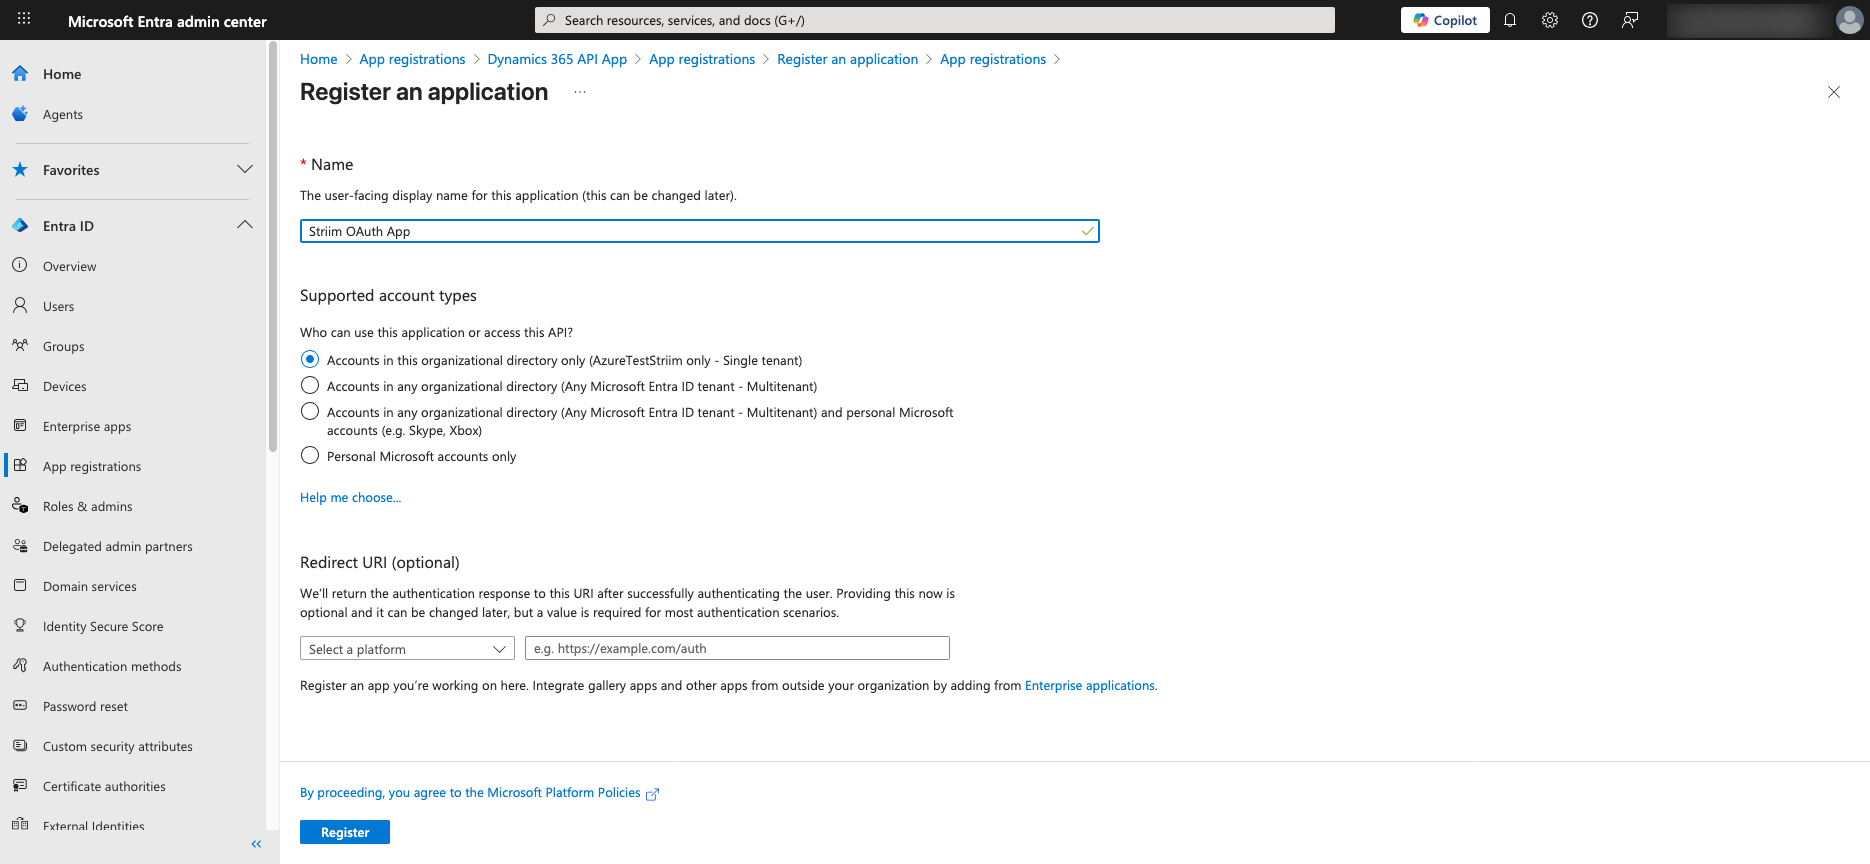Screen dimensions: 1870x864
Task: Open the Select a platform dropdown
Action: point(406,648)
